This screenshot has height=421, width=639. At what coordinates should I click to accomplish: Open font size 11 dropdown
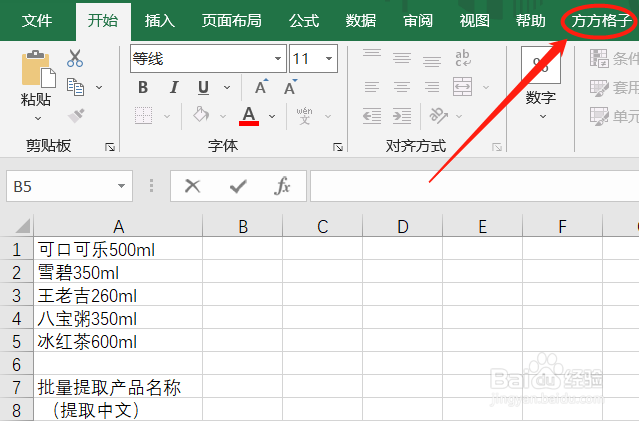coord(328,59)
